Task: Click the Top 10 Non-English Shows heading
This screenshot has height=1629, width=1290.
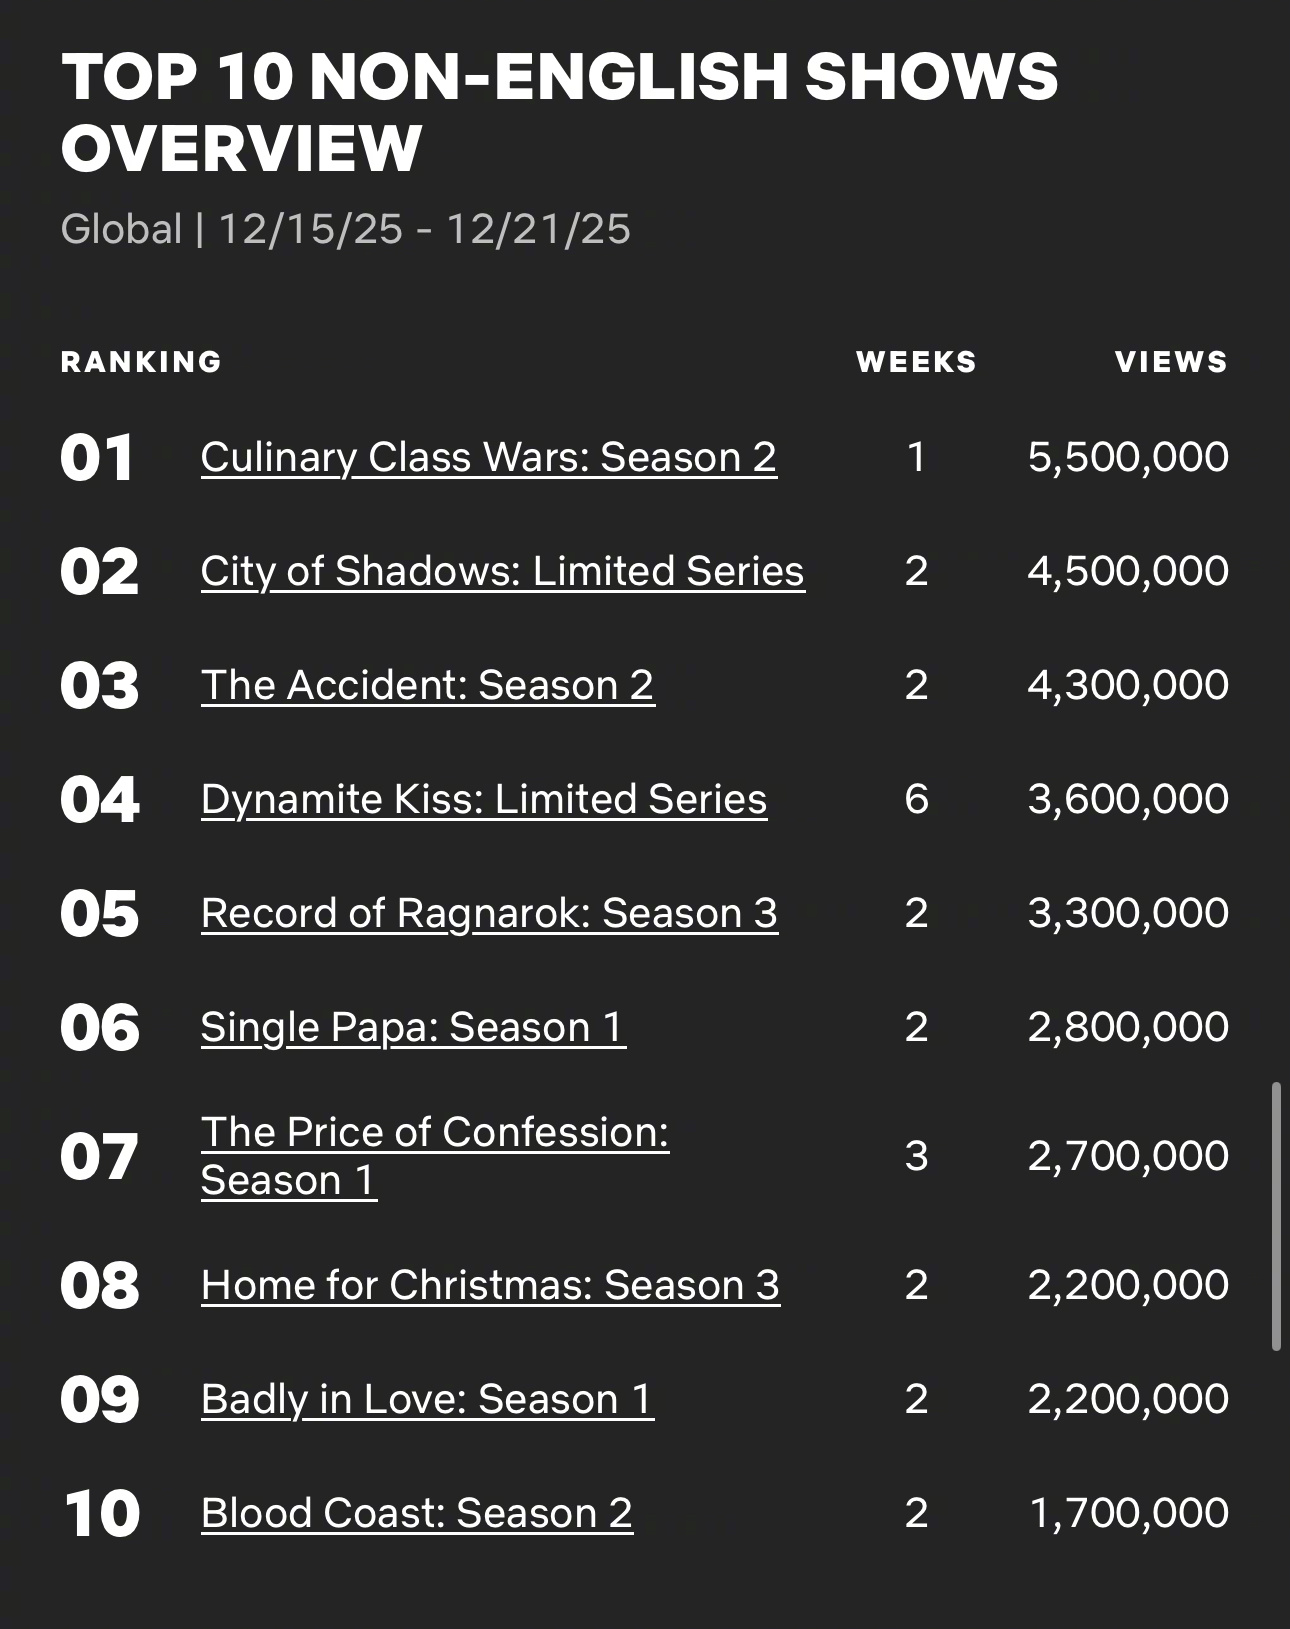Action: coord(560,112)
